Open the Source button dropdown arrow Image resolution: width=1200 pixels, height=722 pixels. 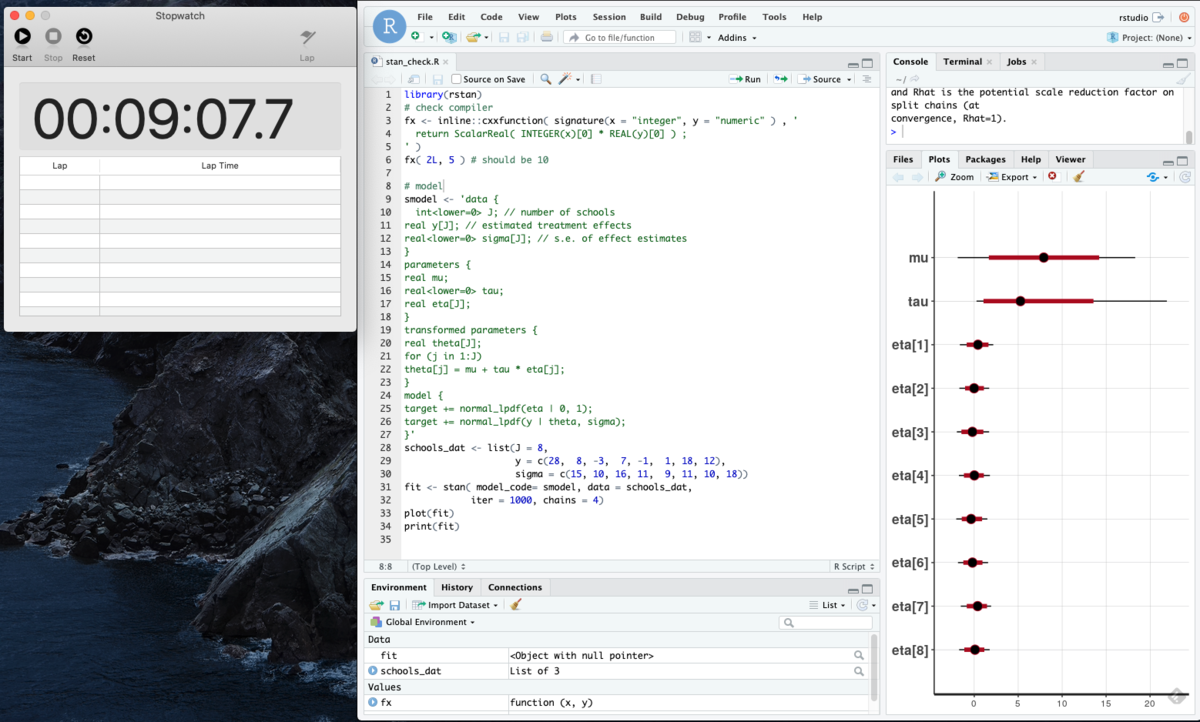pos(849,79)
